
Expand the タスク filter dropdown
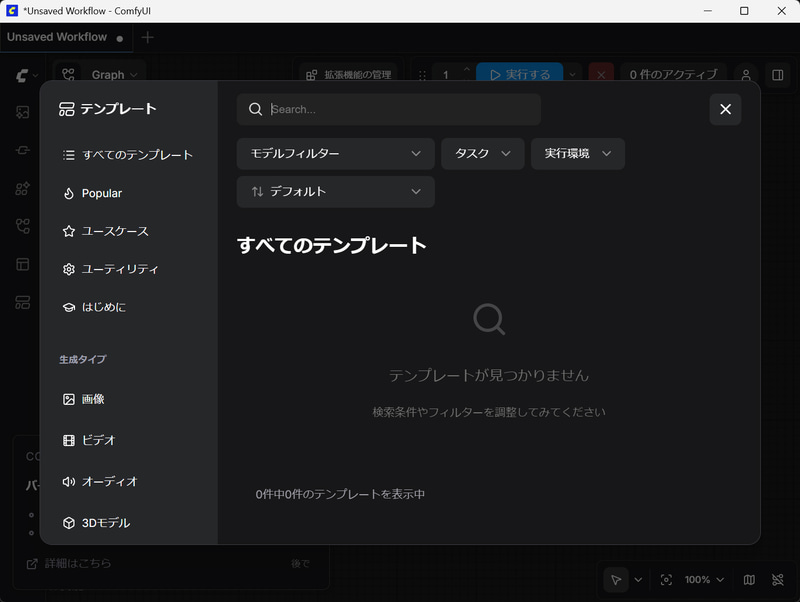pos(483,153)
